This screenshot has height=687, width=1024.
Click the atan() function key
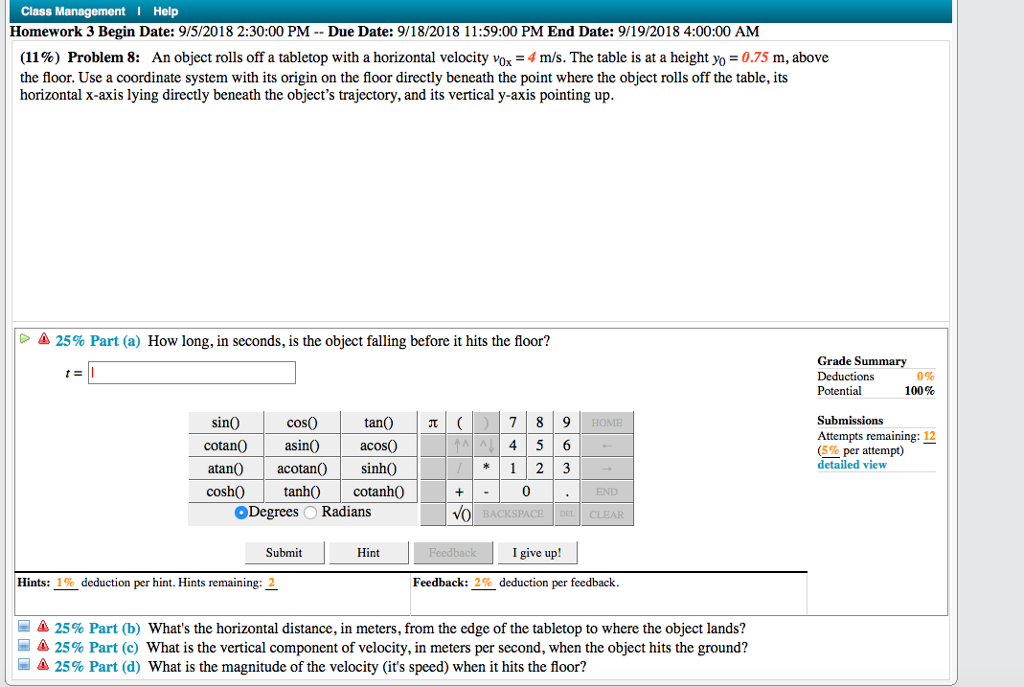(x=225, y=468)
